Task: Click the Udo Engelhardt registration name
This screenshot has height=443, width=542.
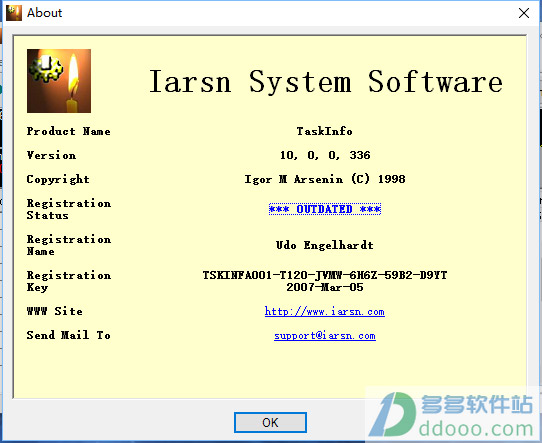Action: tap(325, 245)
